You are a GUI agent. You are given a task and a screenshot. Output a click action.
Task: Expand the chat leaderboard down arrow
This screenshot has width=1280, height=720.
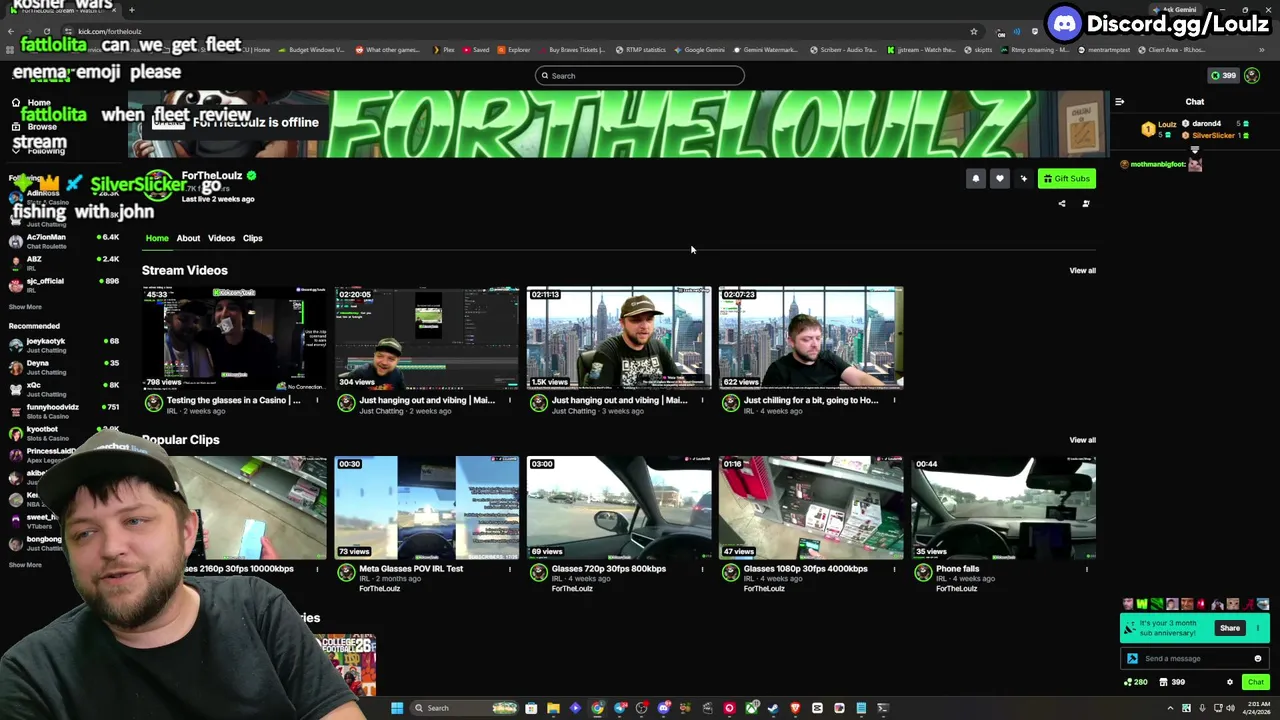coord(1194,150)
